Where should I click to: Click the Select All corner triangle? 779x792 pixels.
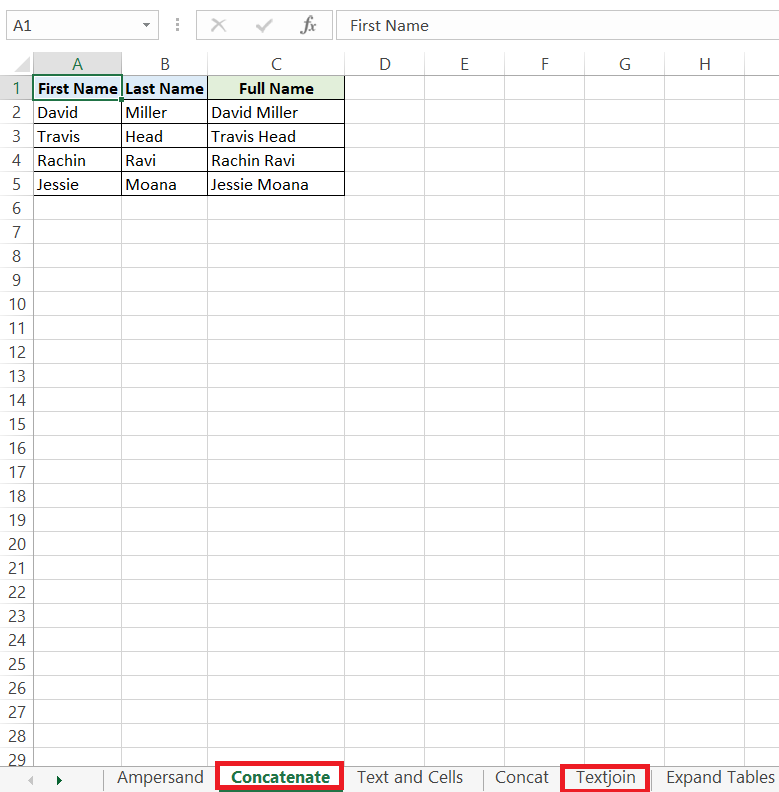pyautogui.click(x=22, y=64)
